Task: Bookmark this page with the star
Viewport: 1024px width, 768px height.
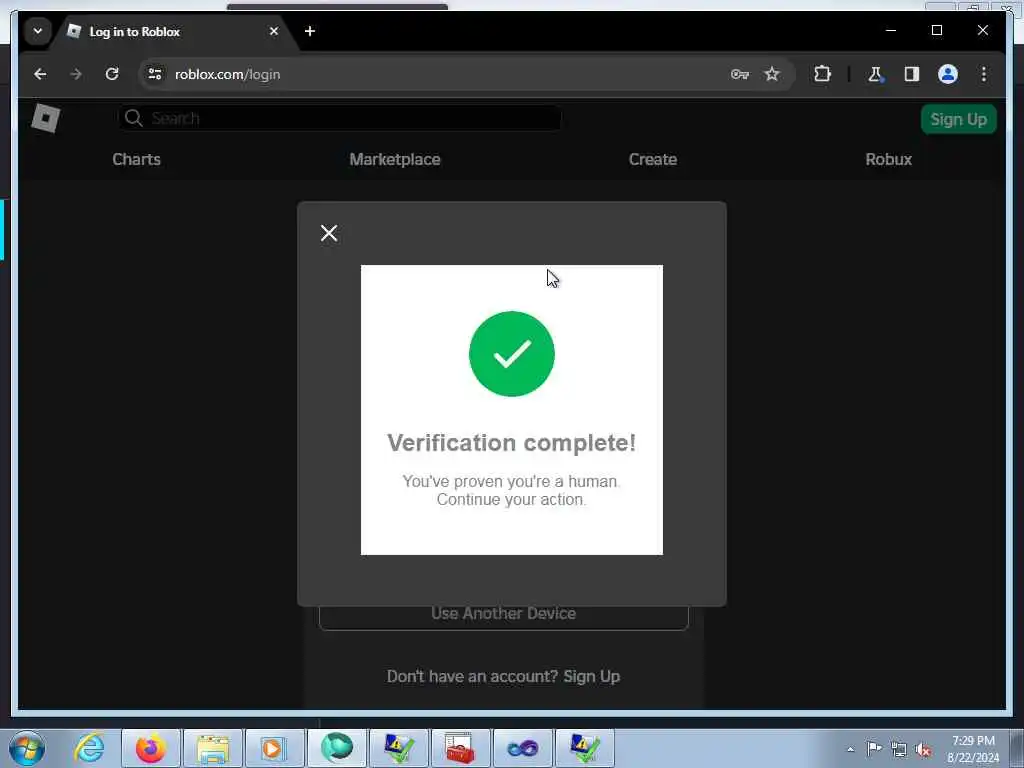Action: pyautogui.click(x=772, y=74)
